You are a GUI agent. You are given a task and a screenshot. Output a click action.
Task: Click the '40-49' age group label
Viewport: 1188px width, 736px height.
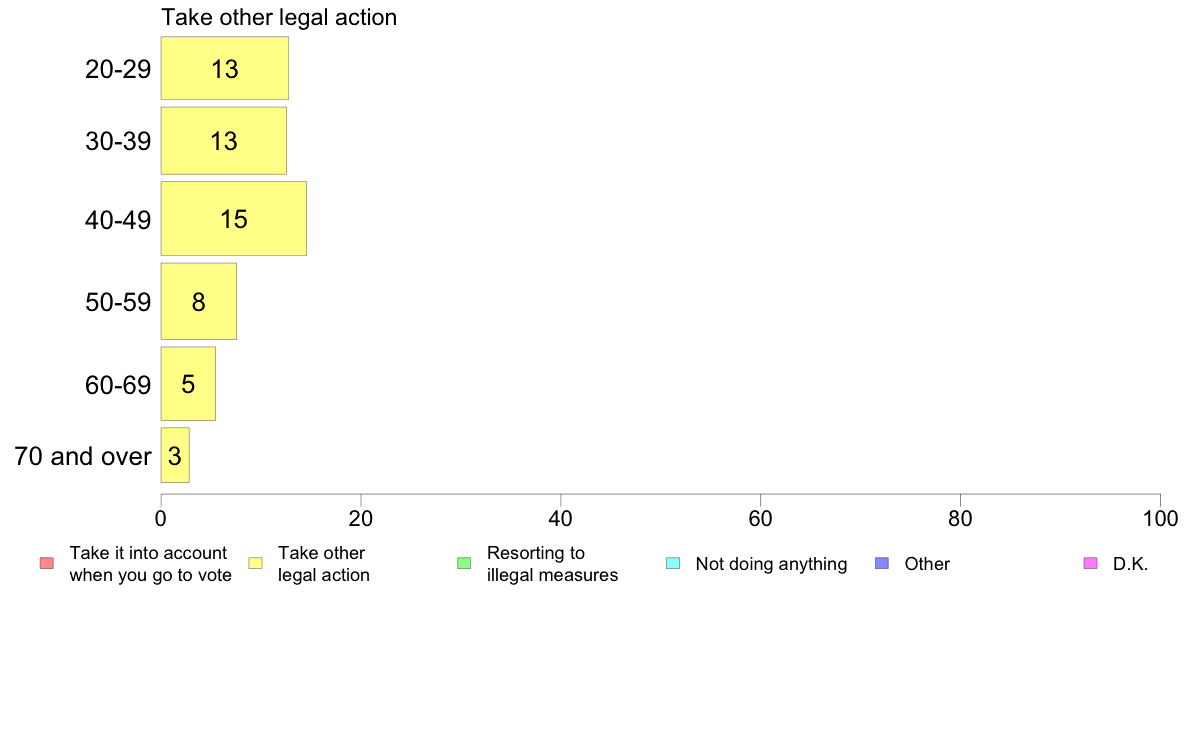118,220
